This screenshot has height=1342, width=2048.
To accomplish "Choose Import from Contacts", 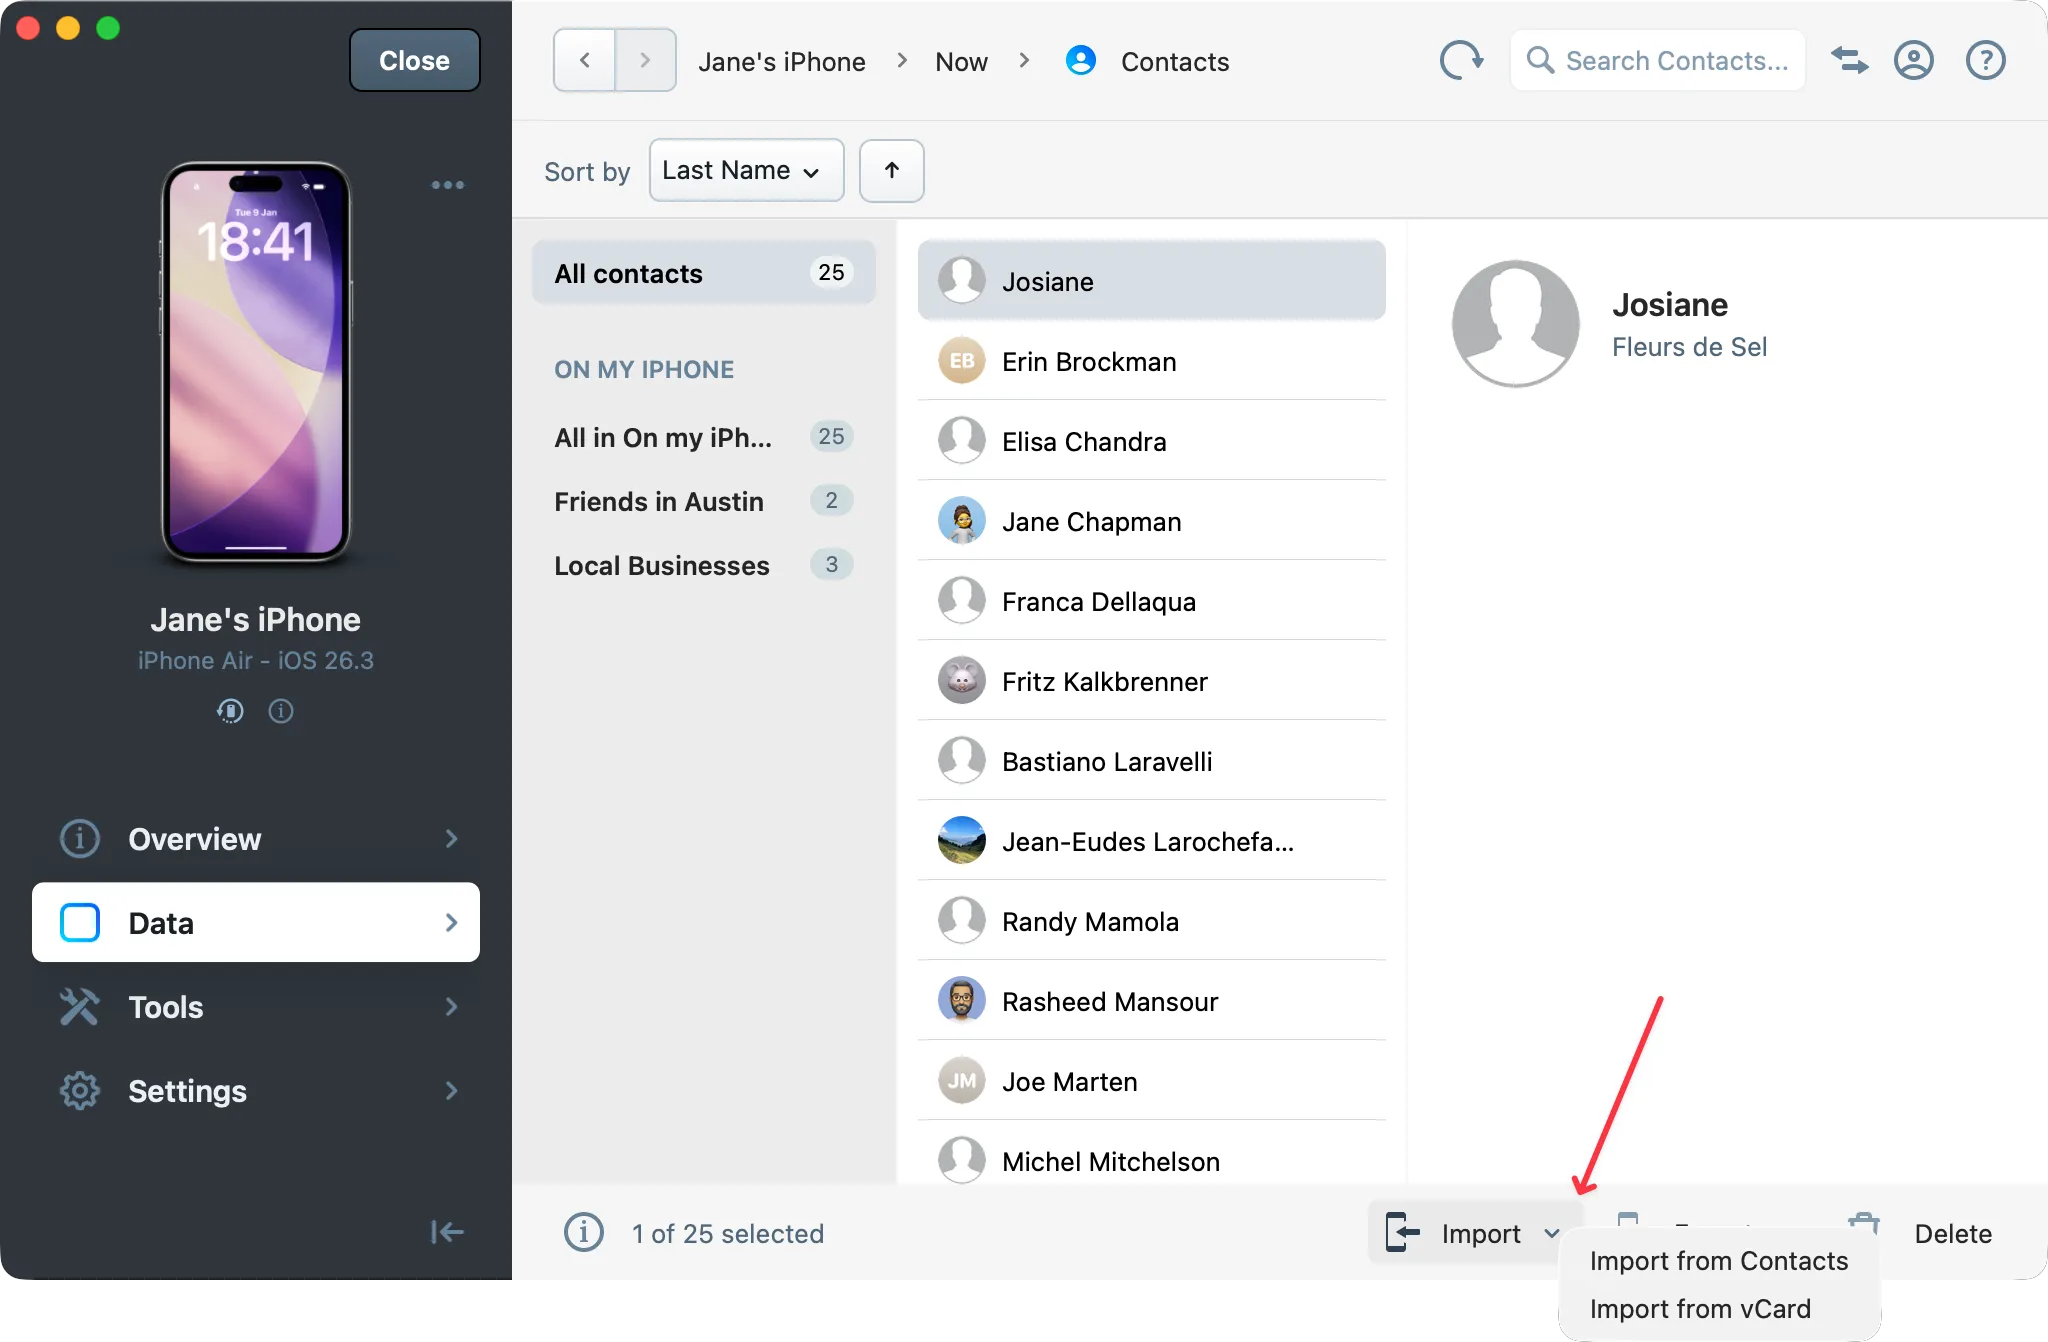I will coord(1718,1261).
